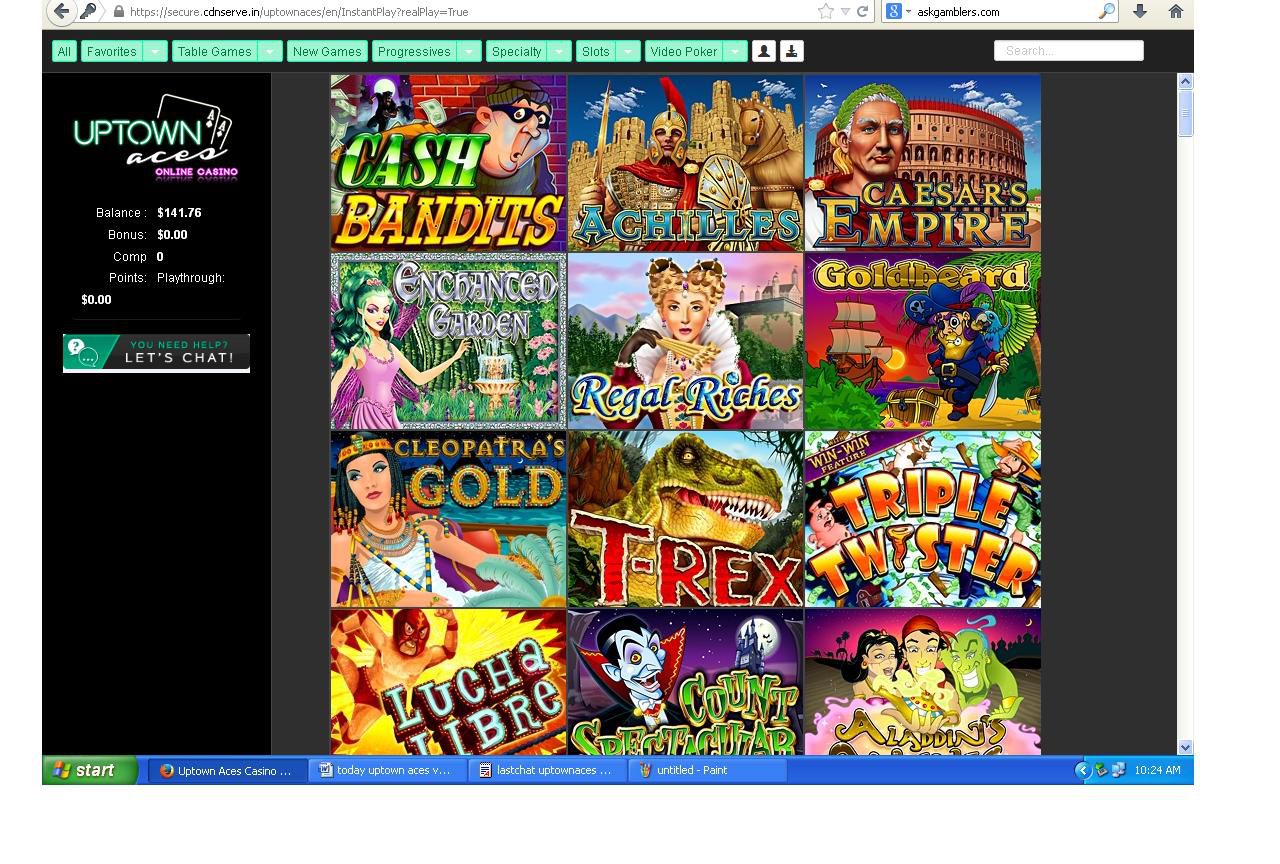The height and width of the screenshot is (864, 1280).
Task: Select the All games tab
Action: click(64, 51)
